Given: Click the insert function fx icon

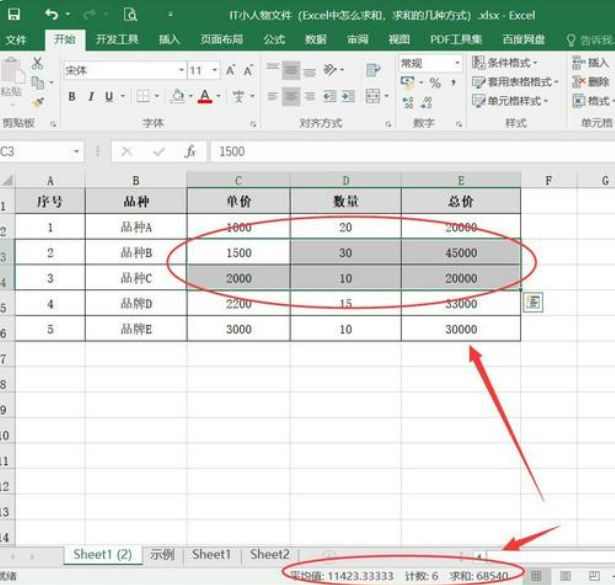Looking at the screenshot, I should pos(190,152).
